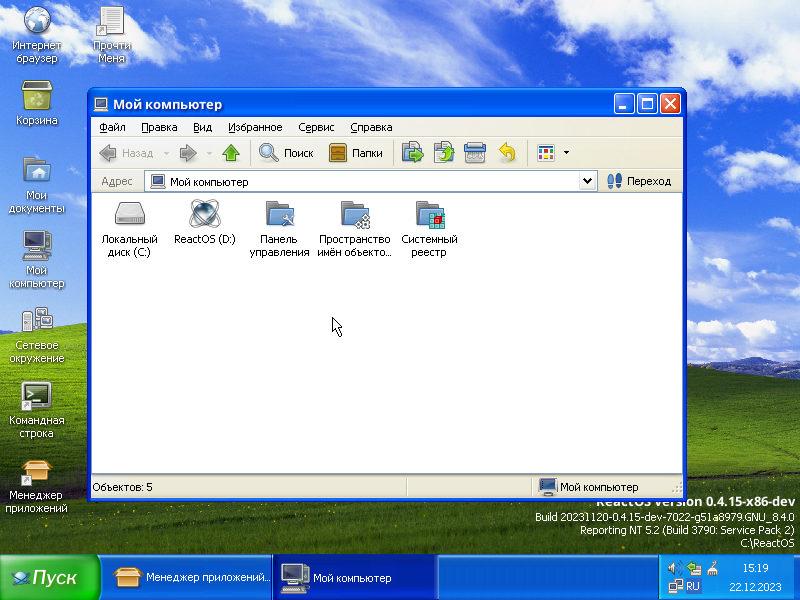Screen dimensions: 800x600
Task: Open the Корзина recycle bin icon
Action: [37, 103]
